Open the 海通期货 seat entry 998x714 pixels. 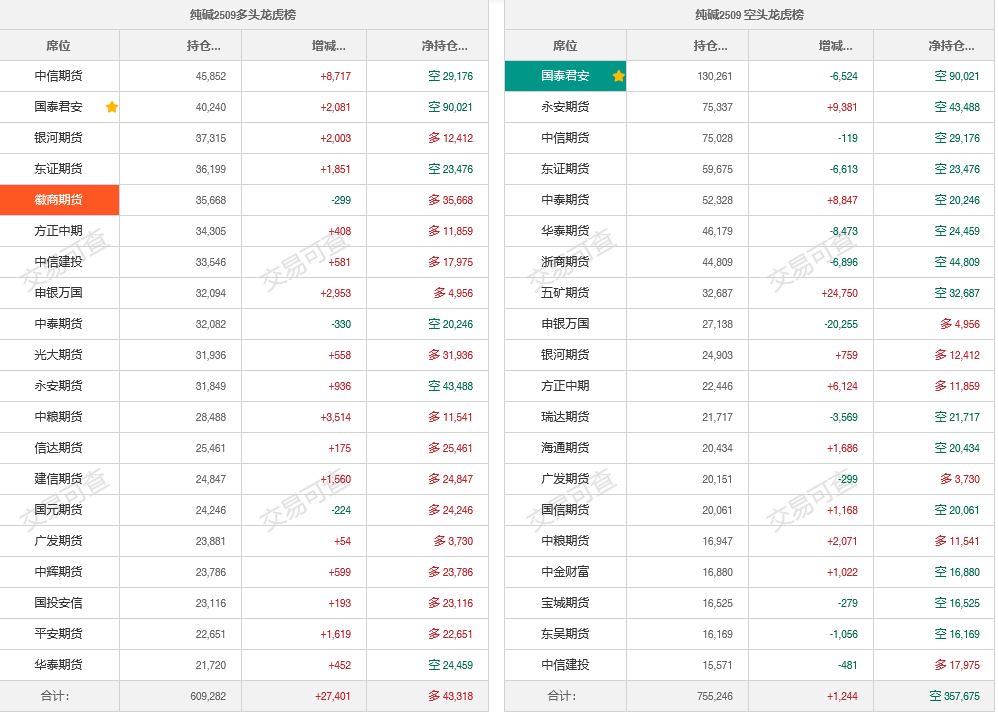566,448
